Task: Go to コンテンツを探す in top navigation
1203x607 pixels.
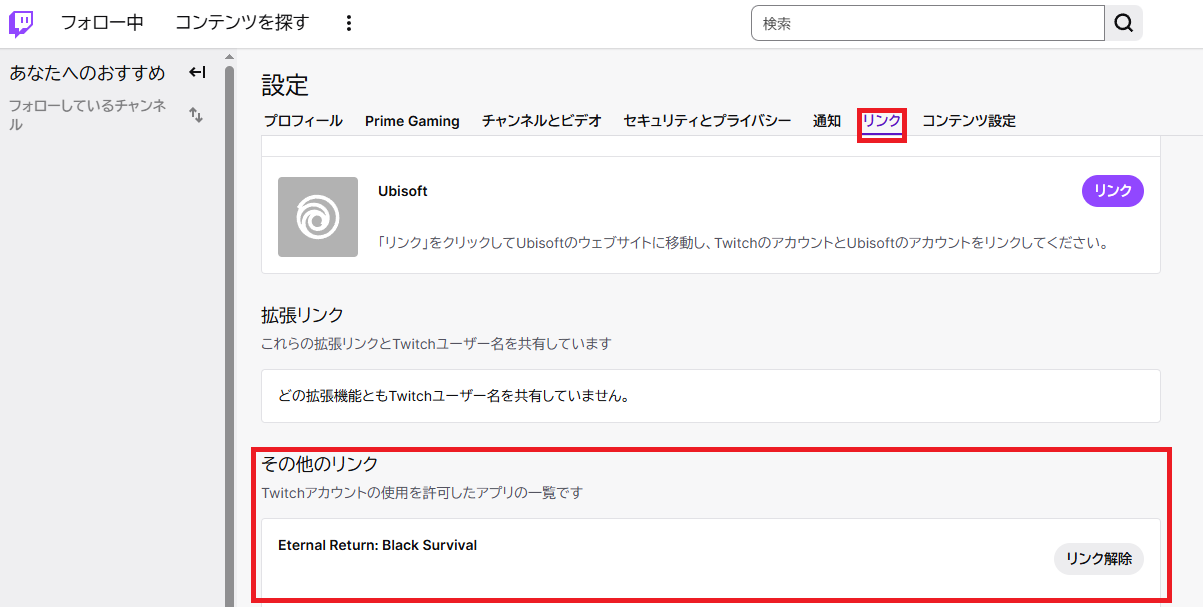Action: click(242, 23)
